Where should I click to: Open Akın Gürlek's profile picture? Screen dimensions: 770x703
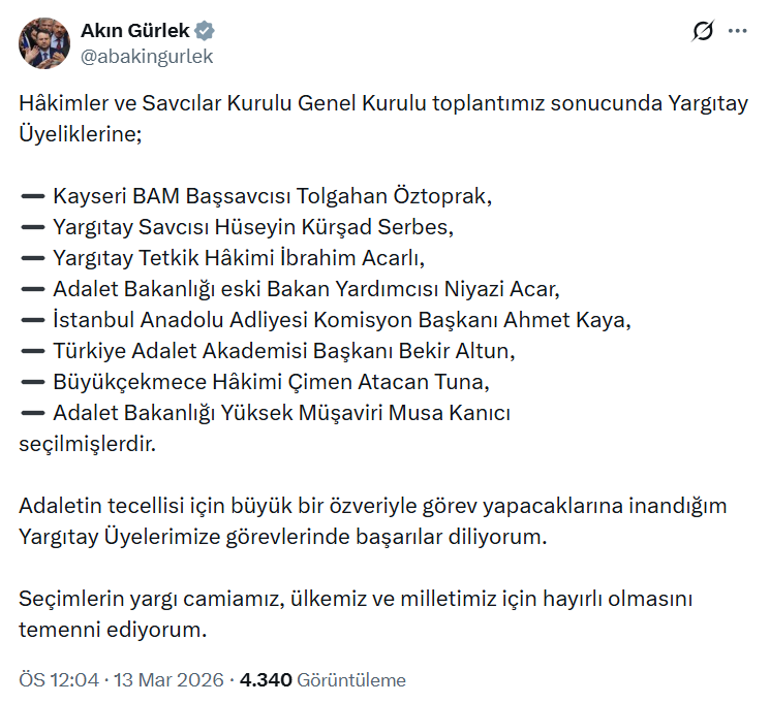click(x=44, y=43)
